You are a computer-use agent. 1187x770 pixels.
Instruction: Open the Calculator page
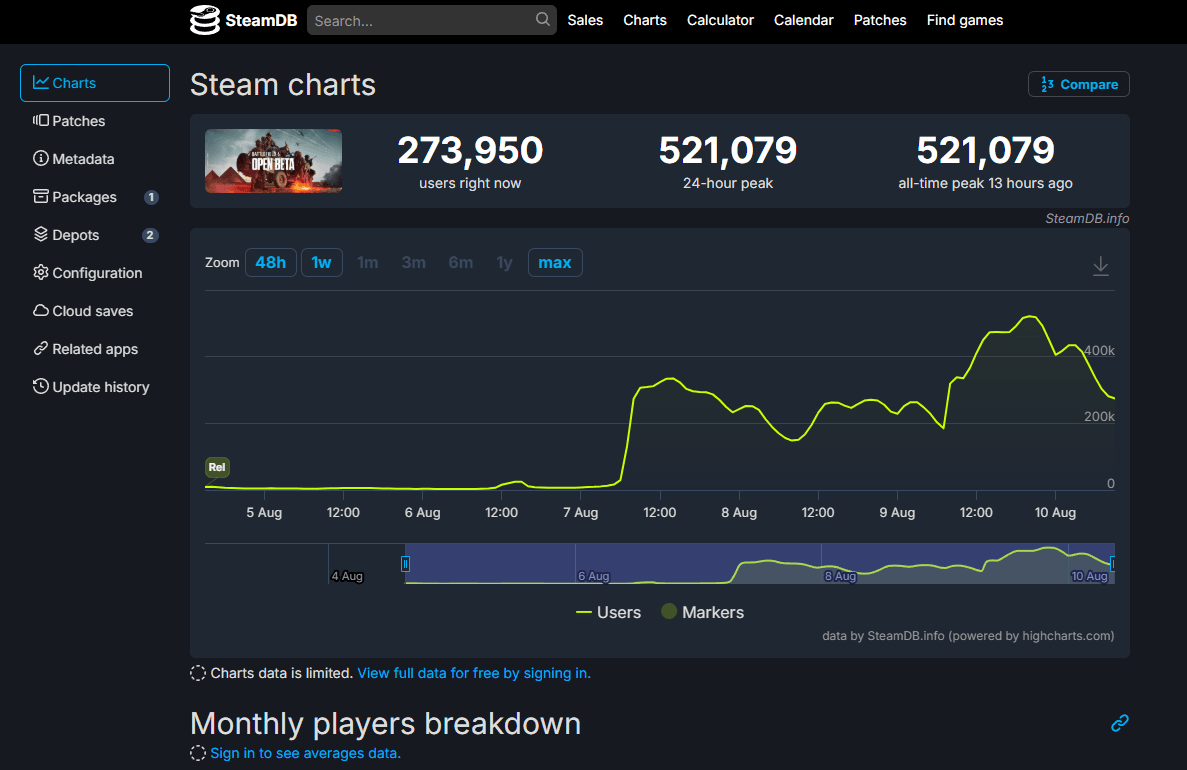720,20
